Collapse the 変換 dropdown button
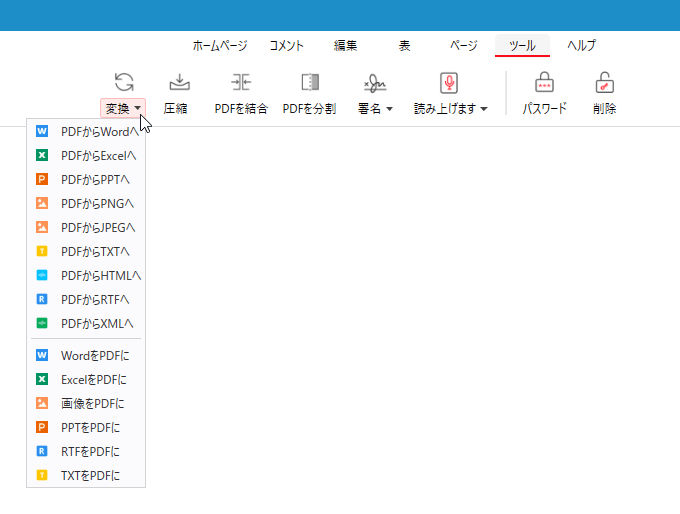Viewport: 680px width, 514px height. click(x=123, y=108)
